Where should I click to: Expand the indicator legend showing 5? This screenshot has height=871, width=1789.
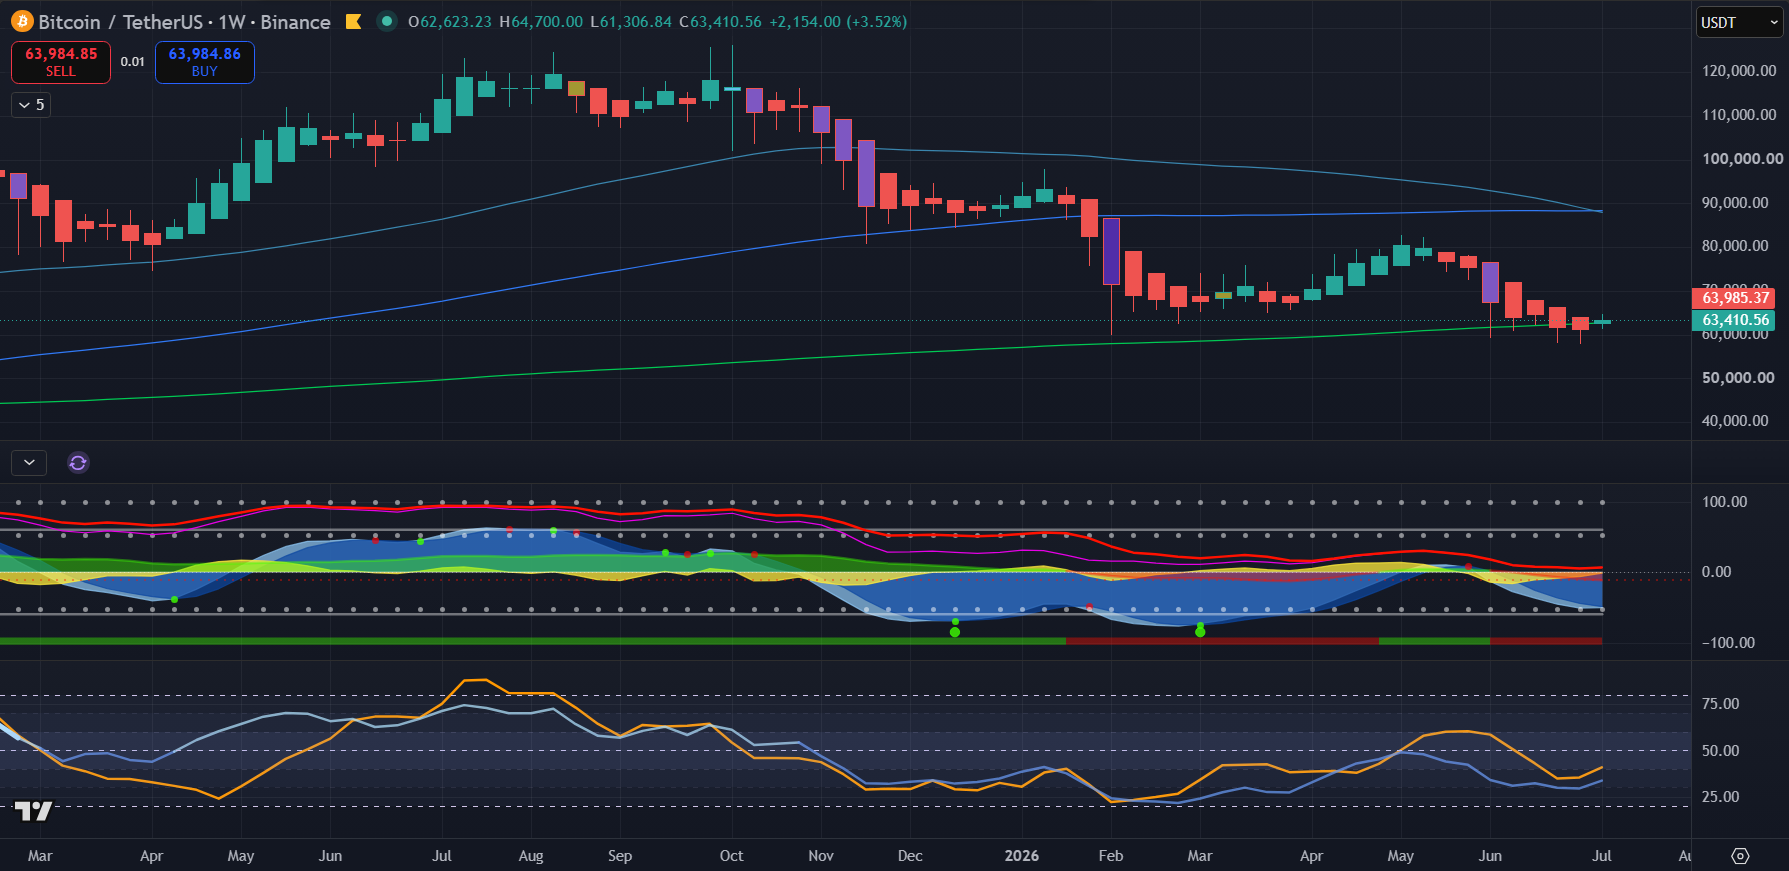tap(31, 104)
